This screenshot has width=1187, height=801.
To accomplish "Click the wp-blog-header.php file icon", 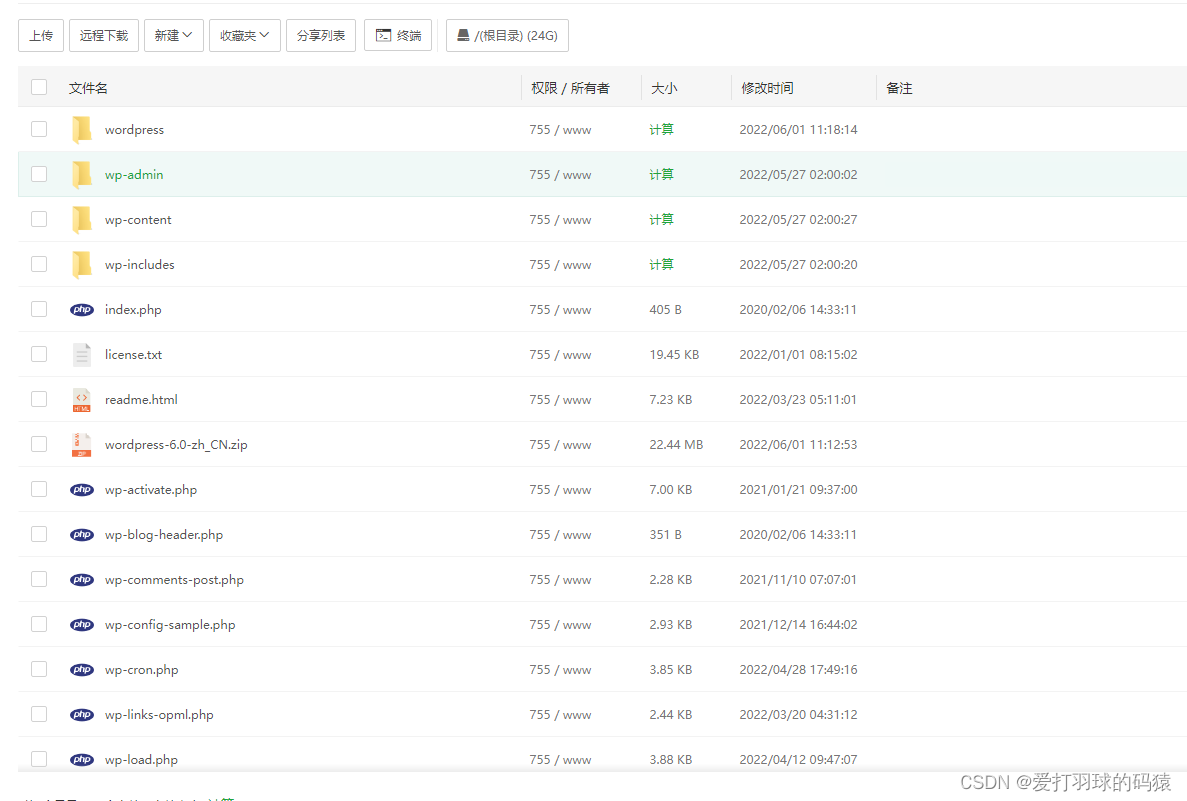I will pyautogui.click(x=82, y=535).
